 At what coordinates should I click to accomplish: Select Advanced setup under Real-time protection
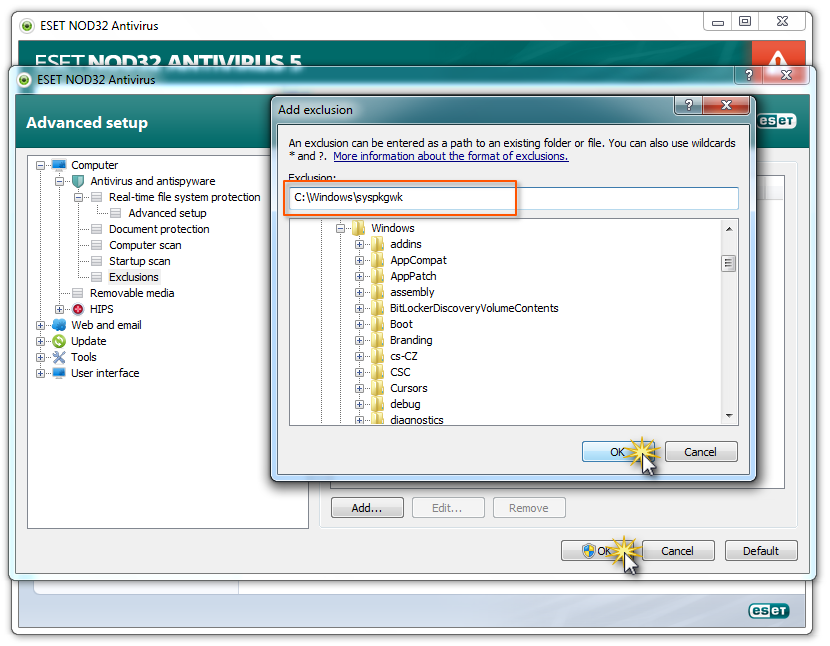(x=167, y=213)
